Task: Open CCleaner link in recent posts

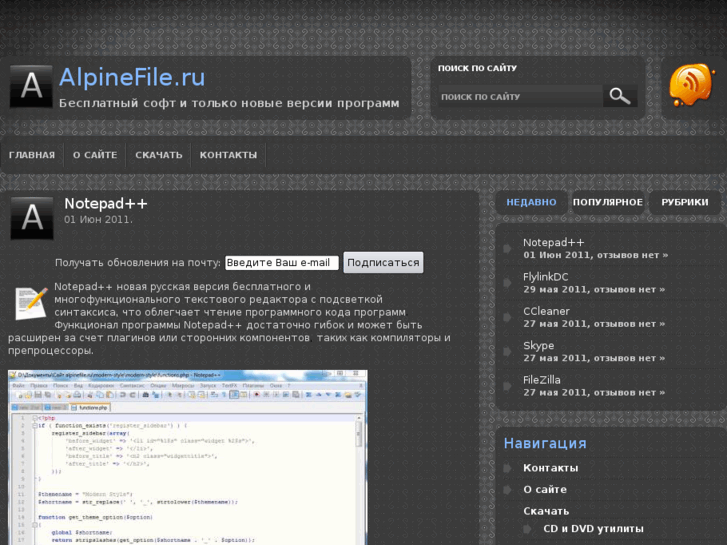Action: (547, 311)
